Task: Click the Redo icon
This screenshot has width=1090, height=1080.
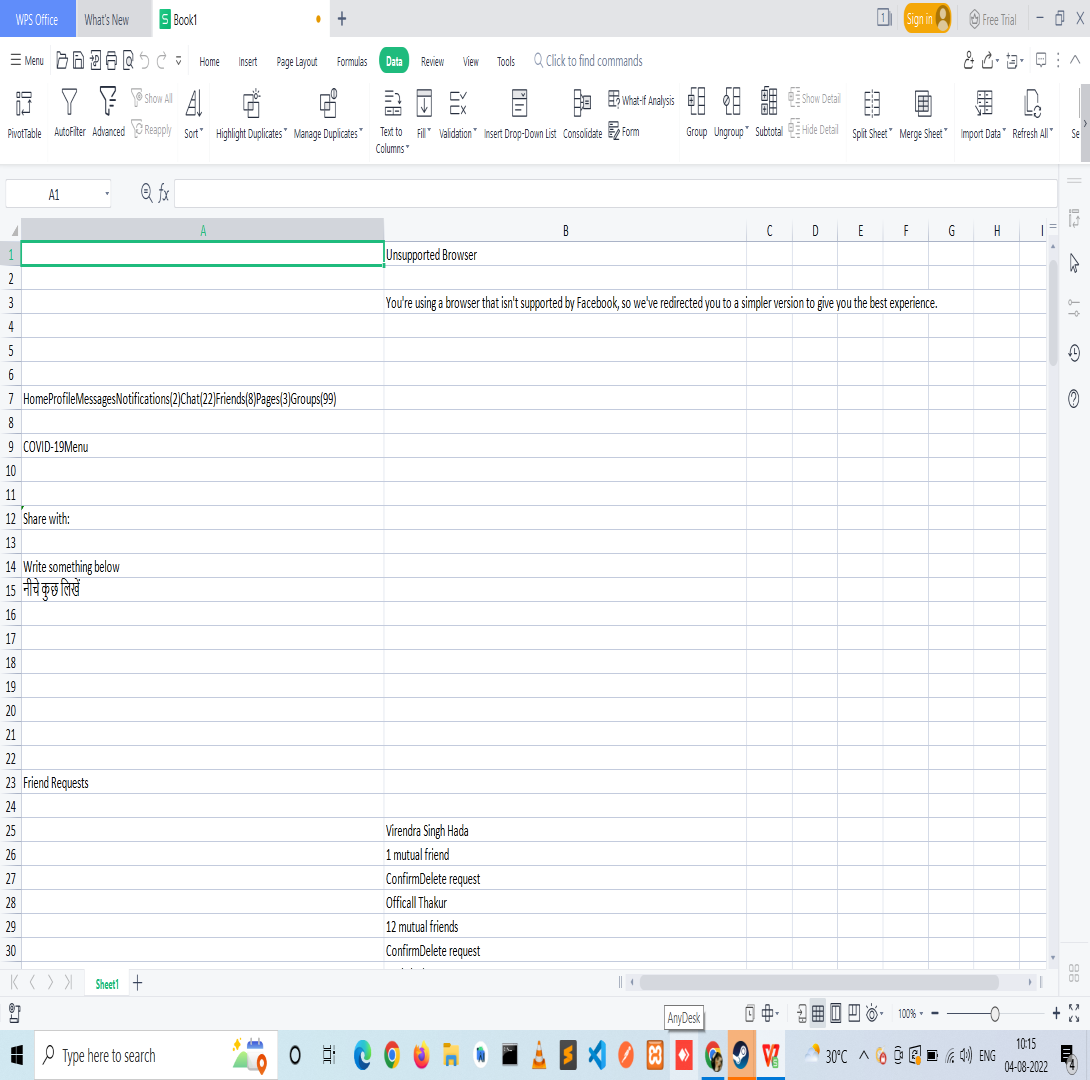Action: (161, 60)
